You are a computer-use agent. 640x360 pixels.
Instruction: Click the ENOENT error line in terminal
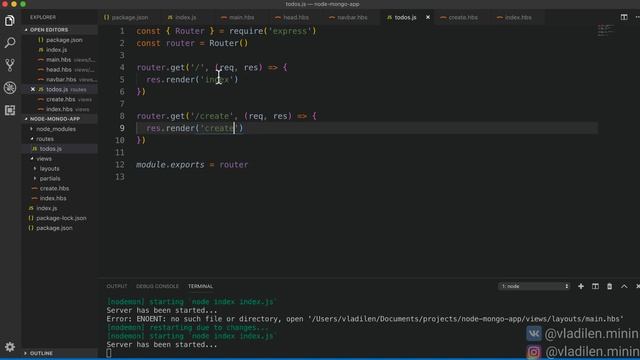(365, 319)
